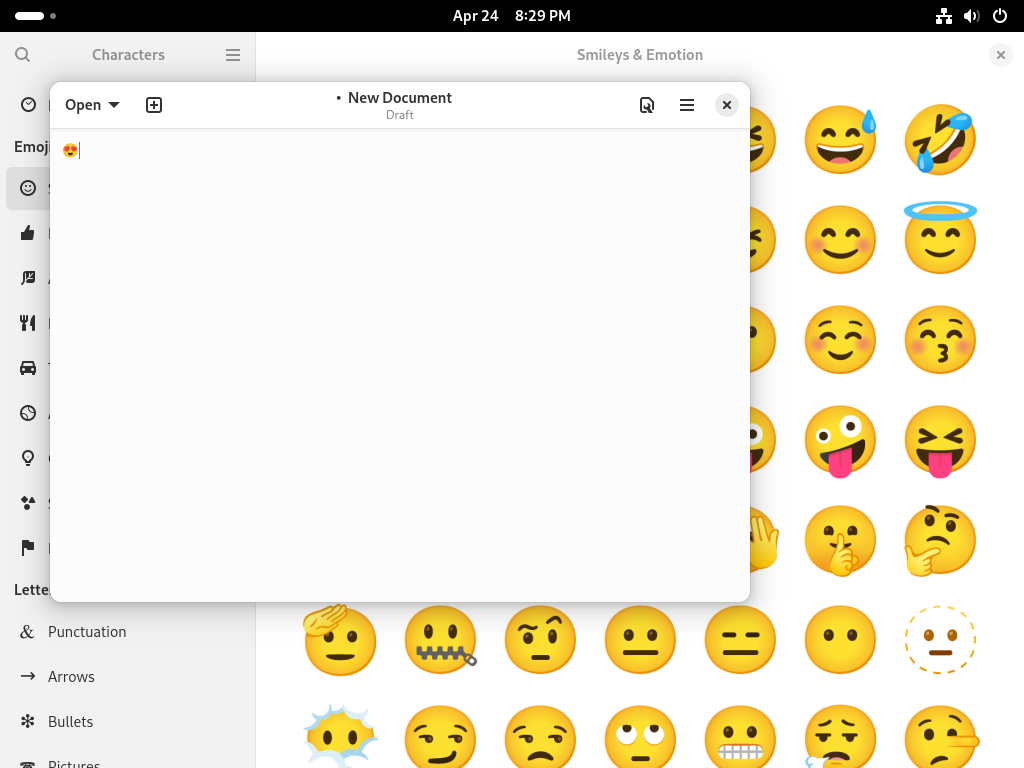Open the power menu icon
Viewport: 1024px width, 768px height.
point(1000,16)
